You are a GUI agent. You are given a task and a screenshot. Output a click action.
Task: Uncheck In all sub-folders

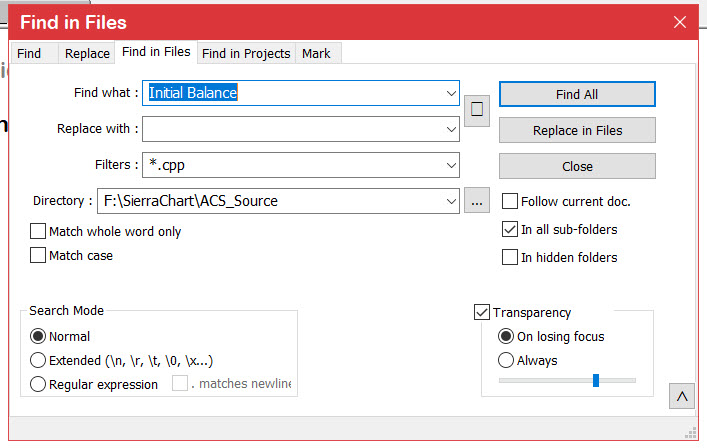(510, 229)
